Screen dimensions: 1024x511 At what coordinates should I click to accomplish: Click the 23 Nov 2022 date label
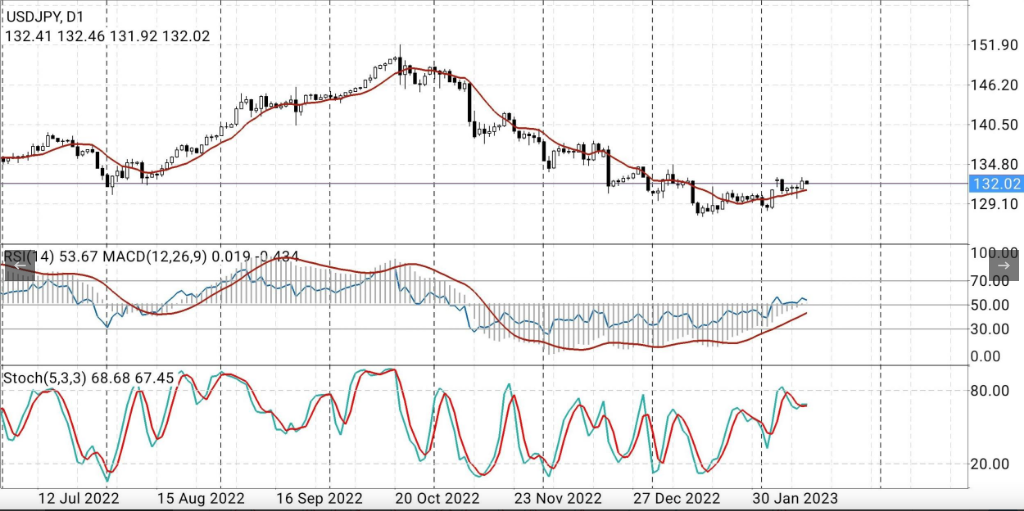(x=557, y=498)
